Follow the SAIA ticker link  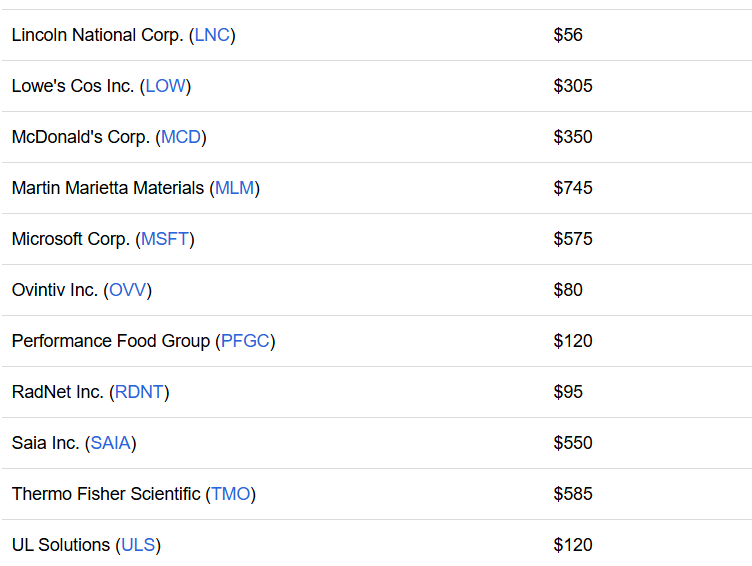111,443
